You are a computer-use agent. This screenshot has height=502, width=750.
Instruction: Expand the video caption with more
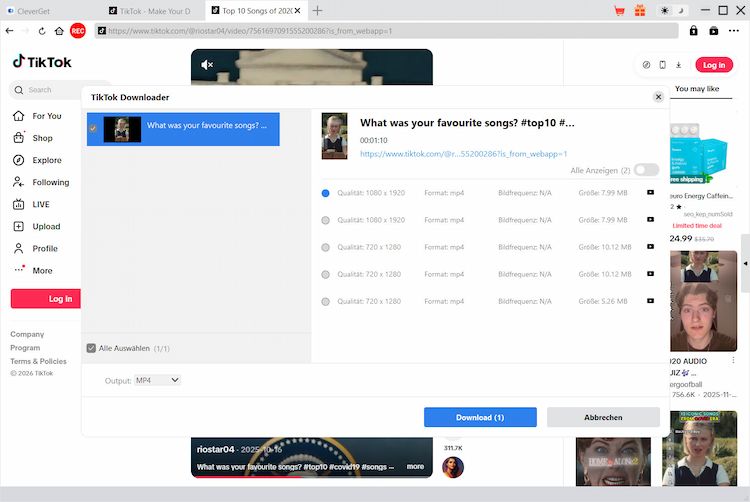click(415, 467)
